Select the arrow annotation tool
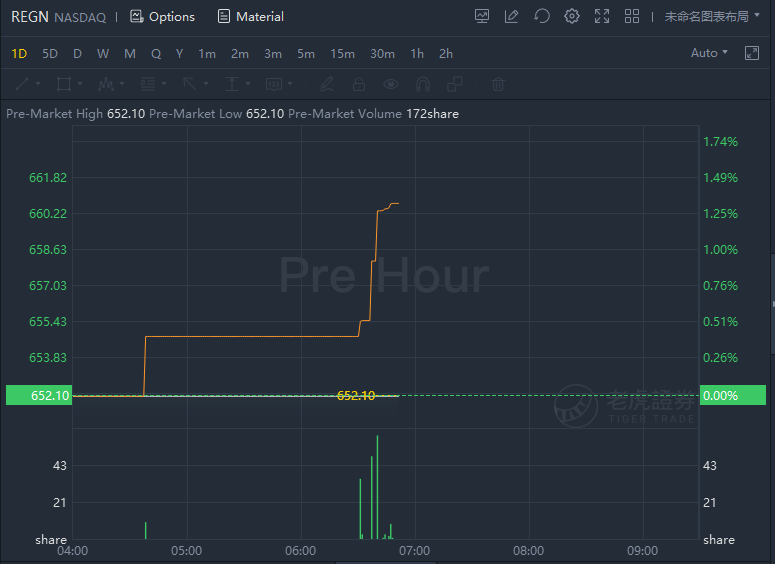Image resolution: width=775 pixels, height=564 pixels. tap(190, 84)
